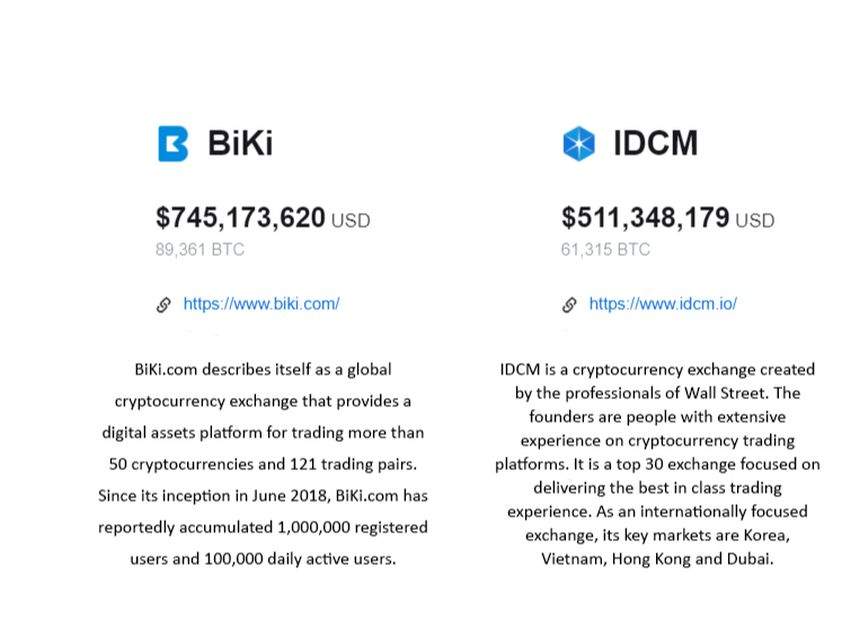Click the line starting "BiKi.com describes itself"
860x629 pixels.
pyautogui.click(x=263, y=370)
